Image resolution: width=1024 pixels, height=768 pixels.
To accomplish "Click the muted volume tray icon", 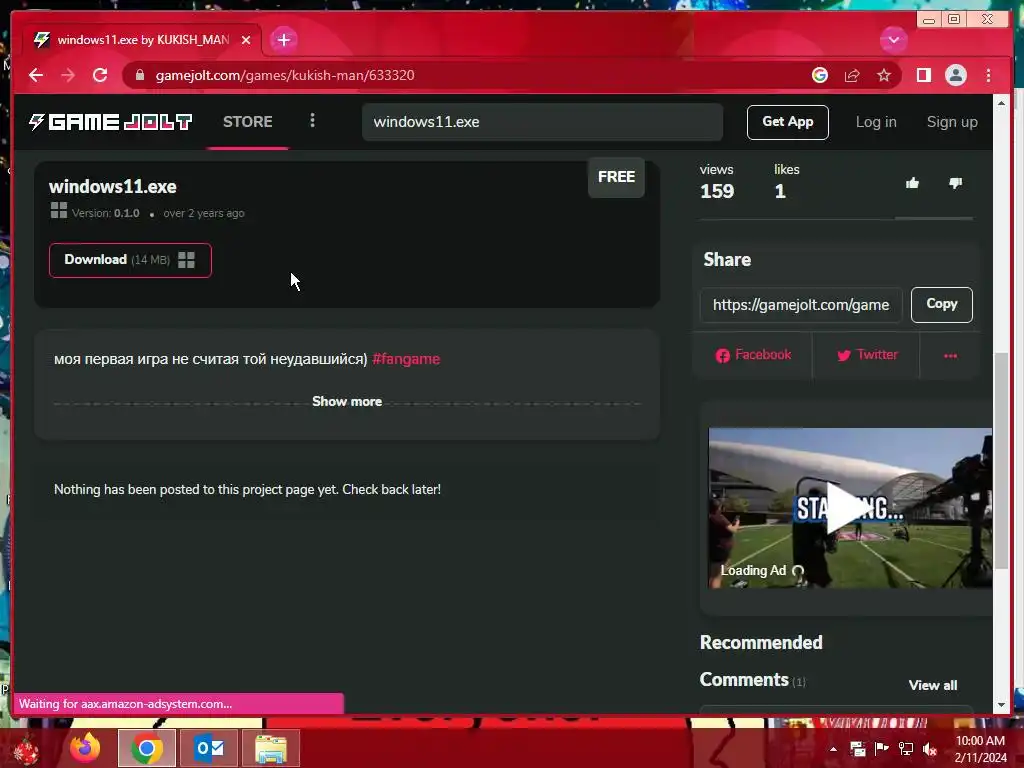I will coord(929,749).
